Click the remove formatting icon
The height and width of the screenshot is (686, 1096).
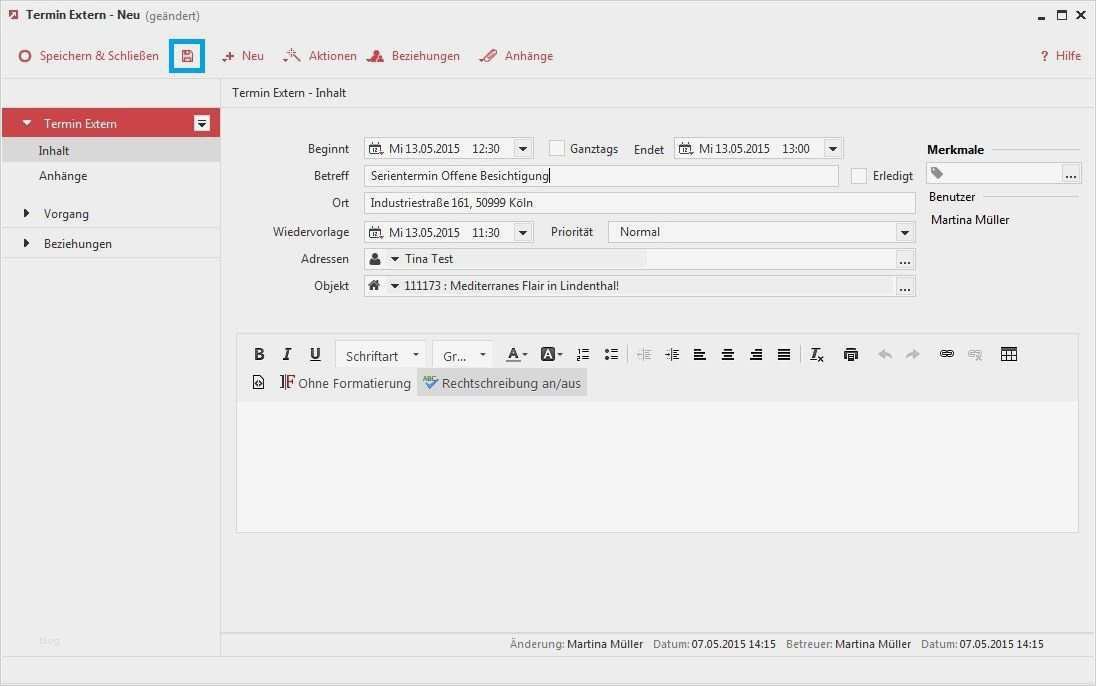click(x=816, y=355)
